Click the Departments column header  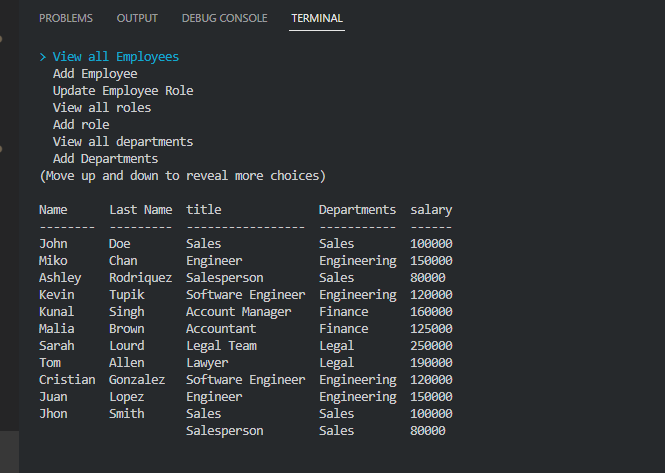point(358,210)
